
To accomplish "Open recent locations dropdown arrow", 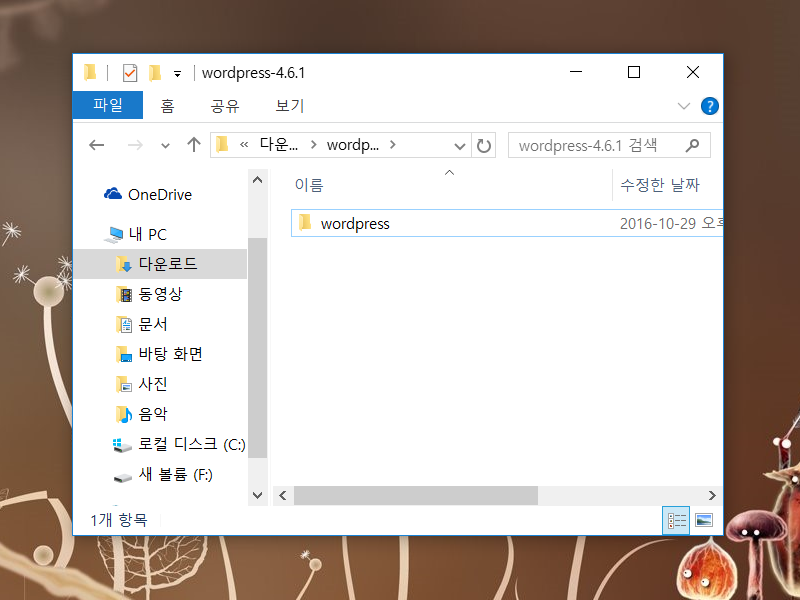I will tap(165, 146).
